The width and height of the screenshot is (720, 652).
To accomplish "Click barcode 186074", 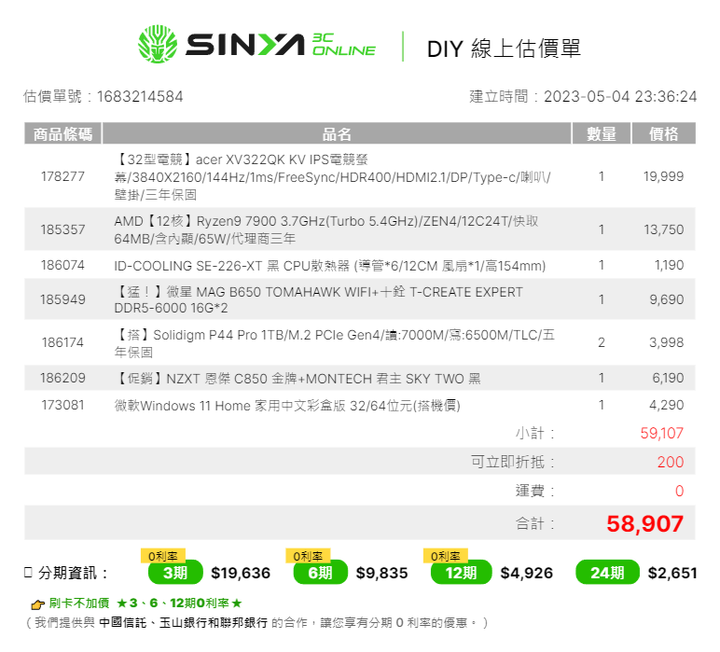I will coord(63,265).
